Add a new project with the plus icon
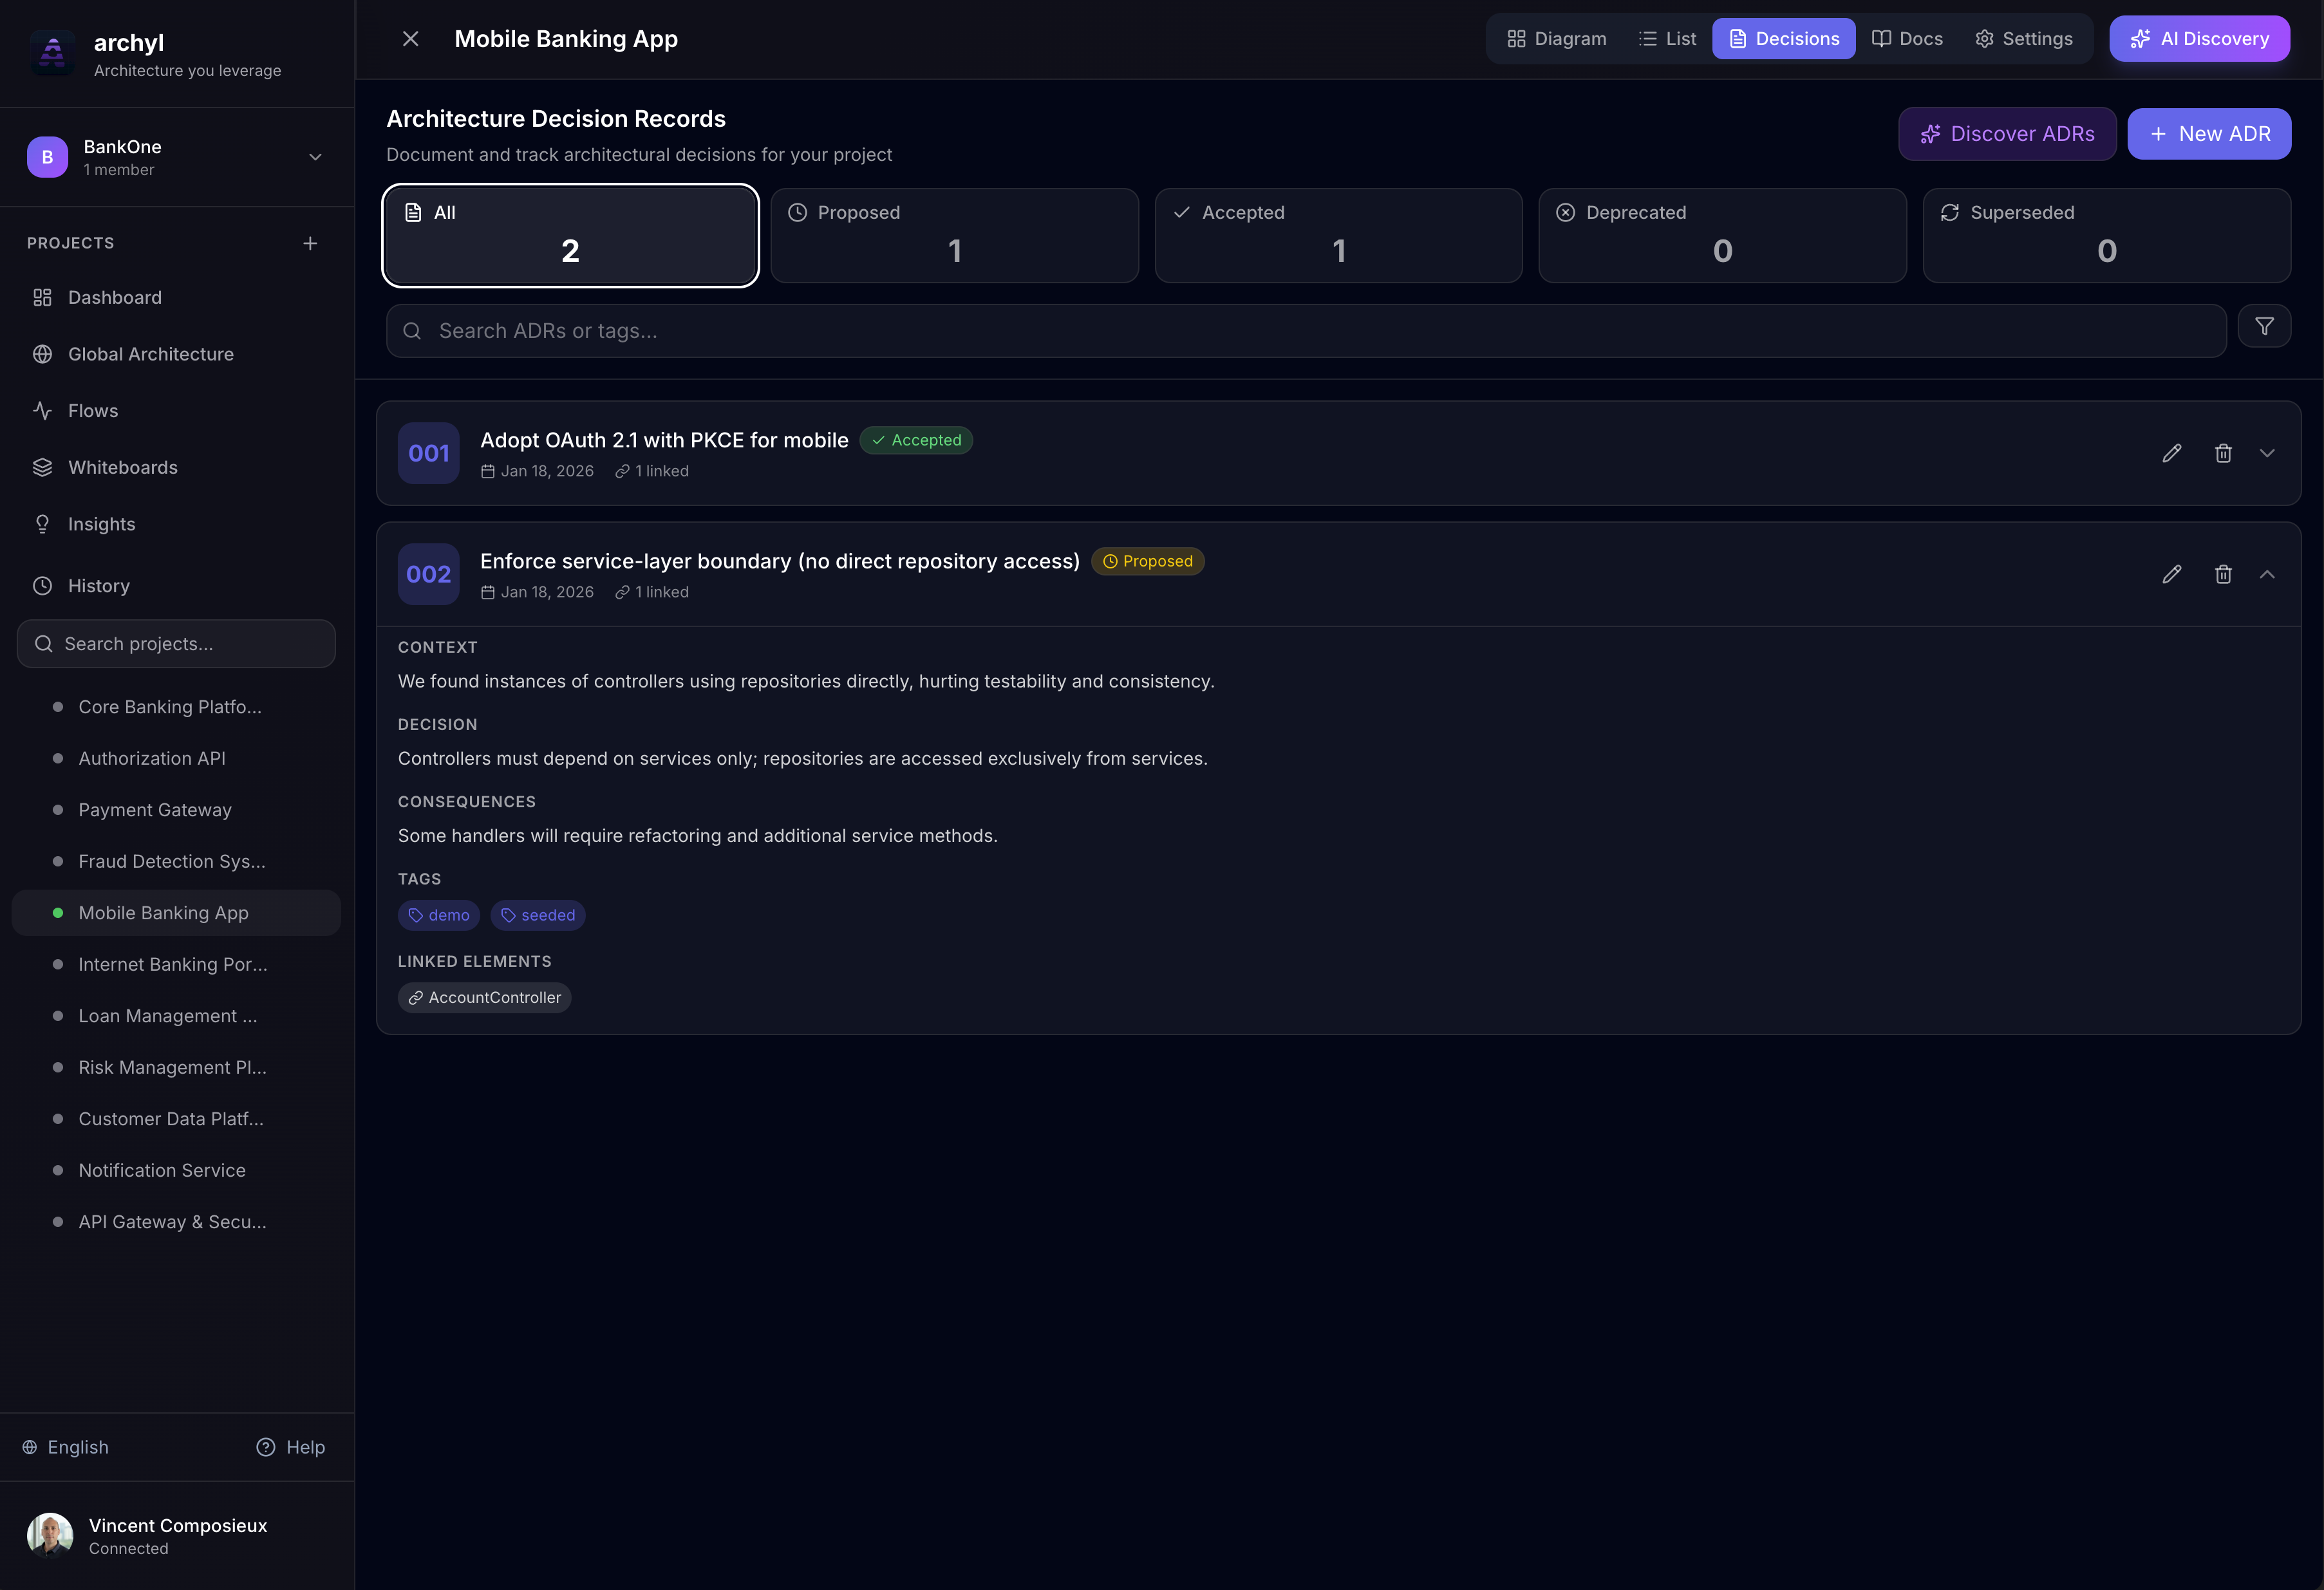2324x1590 pixels. click(x=310, y=243)
